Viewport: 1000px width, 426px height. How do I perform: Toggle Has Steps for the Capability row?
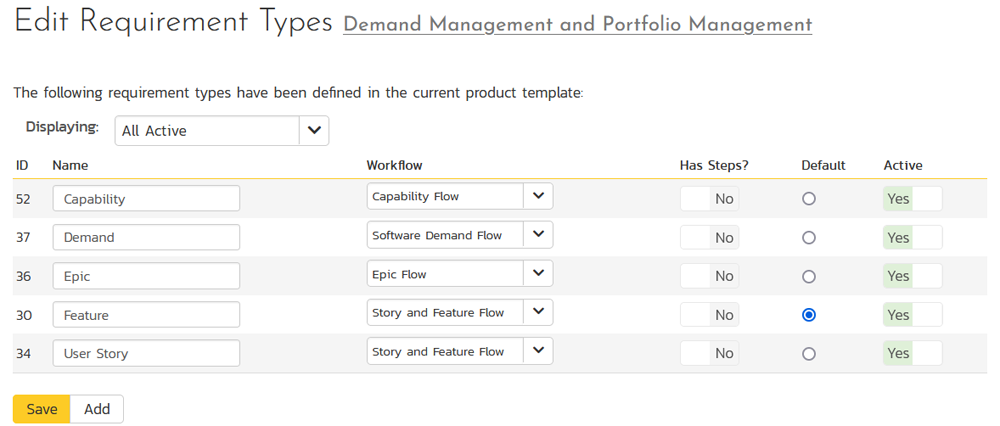pyautogui.click(x=709, y=199)
